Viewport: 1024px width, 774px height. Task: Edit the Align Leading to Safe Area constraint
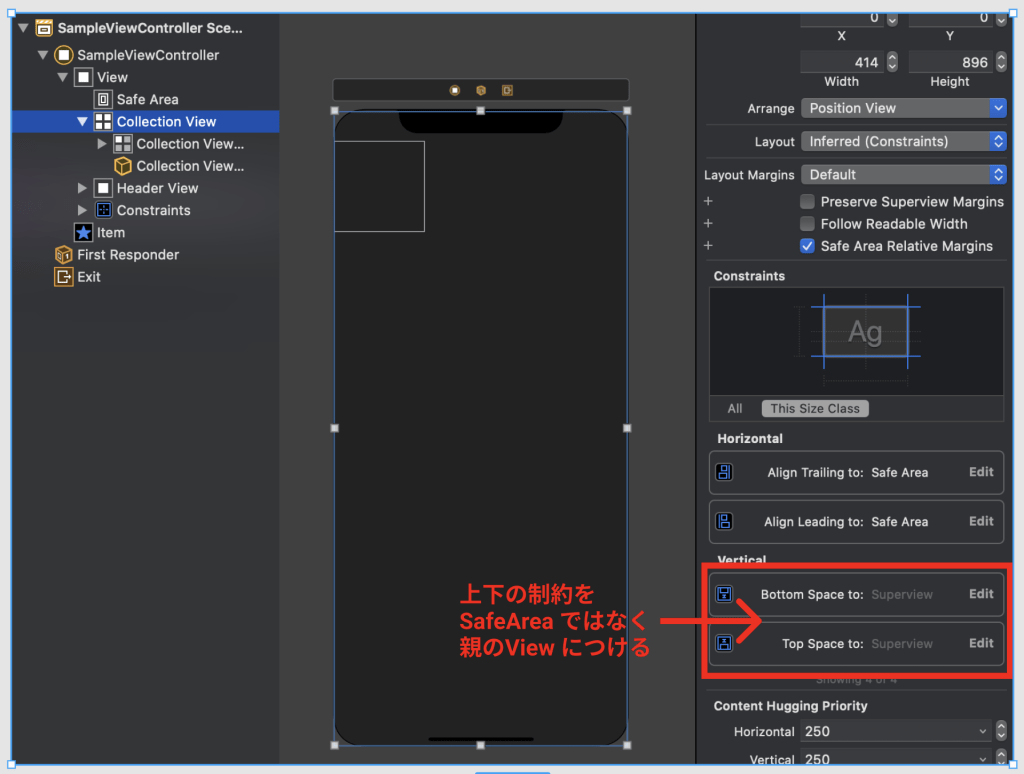pos(981,521)
